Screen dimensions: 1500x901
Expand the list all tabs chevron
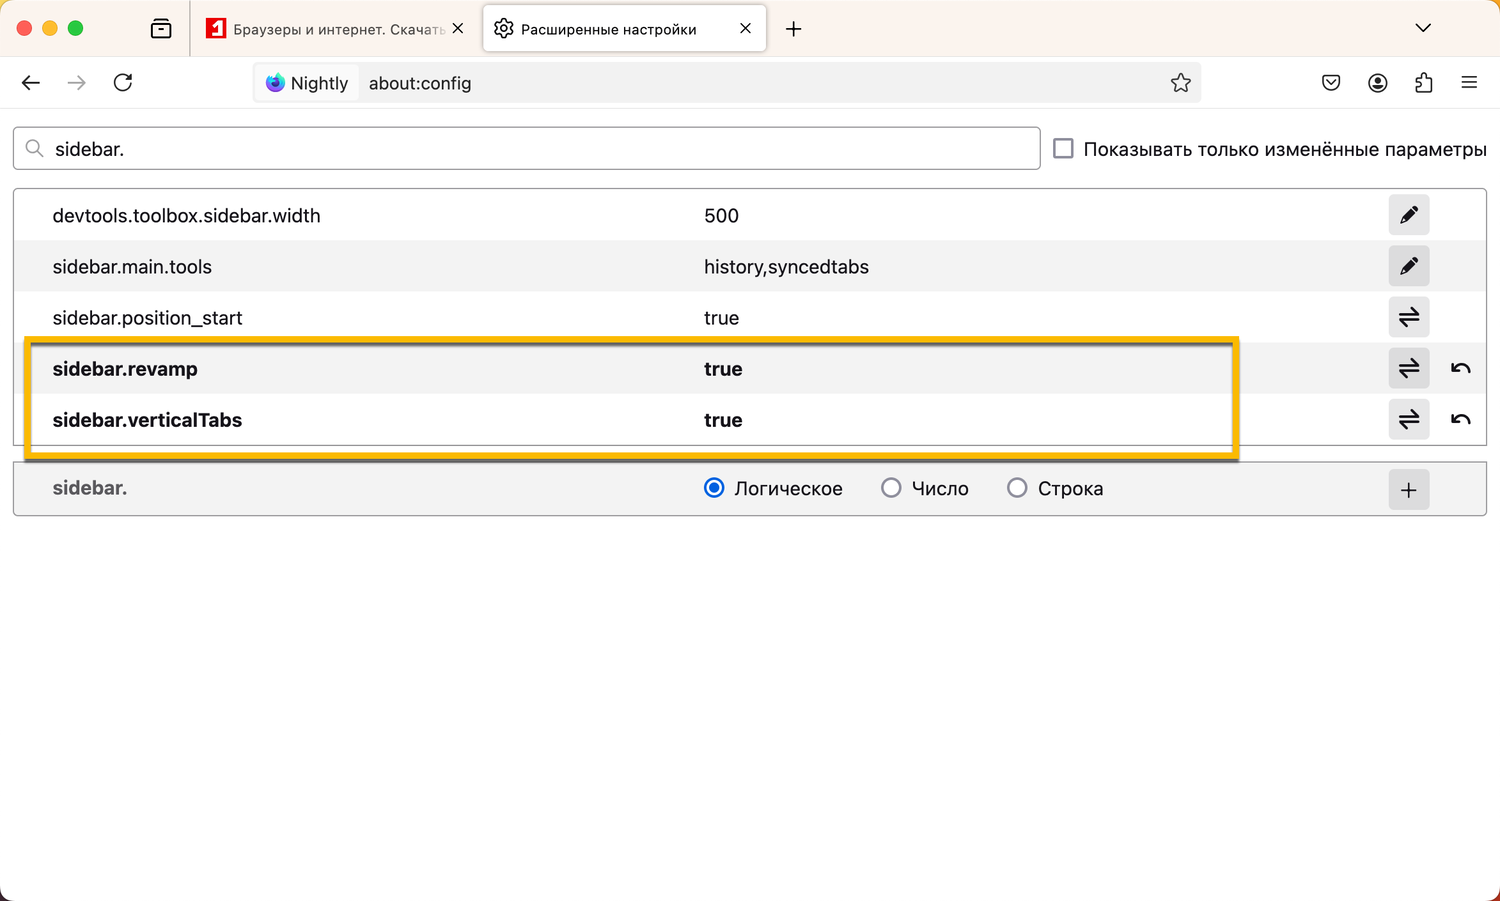point(1423,28)
